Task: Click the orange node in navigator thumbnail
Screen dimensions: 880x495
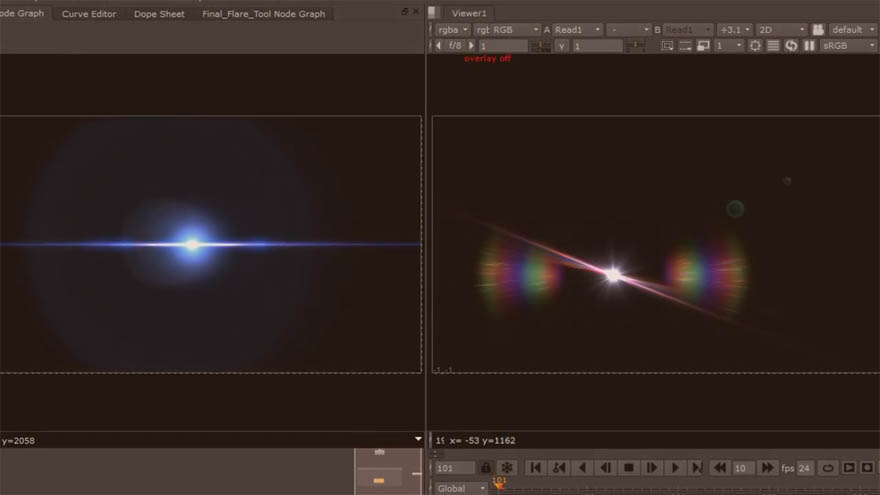Action: point(379,480)
